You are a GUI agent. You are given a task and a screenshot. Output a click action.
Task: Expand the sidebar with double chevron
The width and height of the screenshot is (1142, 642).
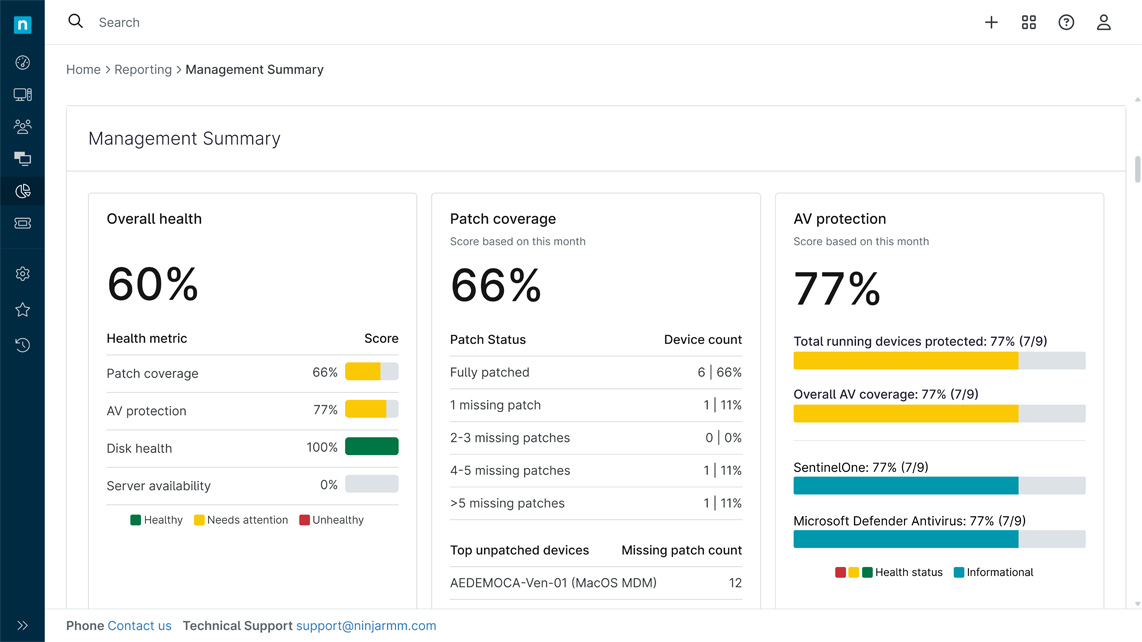(x=22, y=625)
